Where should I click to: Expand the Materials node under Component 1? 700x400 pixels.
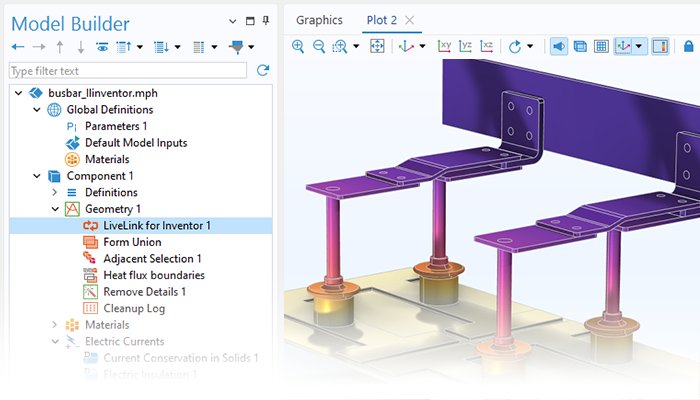pos(55,325)
